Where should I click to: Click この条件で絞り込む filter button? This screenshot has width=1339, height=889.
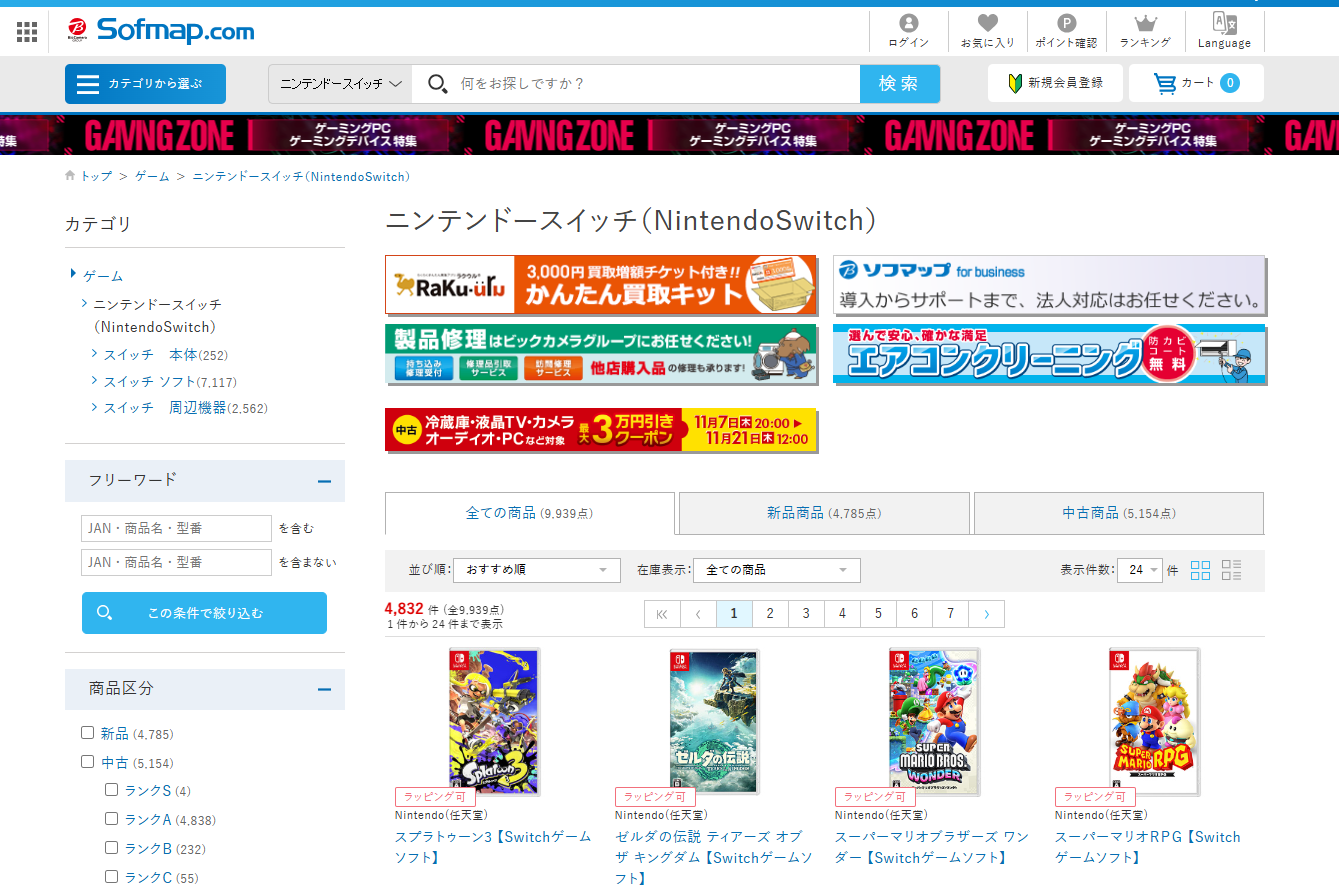coord(204,613)
